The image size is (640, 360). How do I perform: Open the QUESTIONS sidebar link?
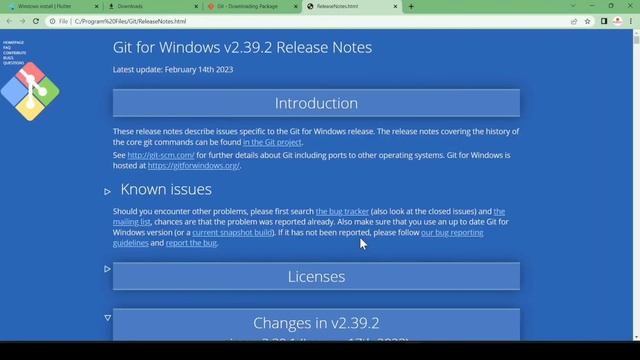[13, 63]
